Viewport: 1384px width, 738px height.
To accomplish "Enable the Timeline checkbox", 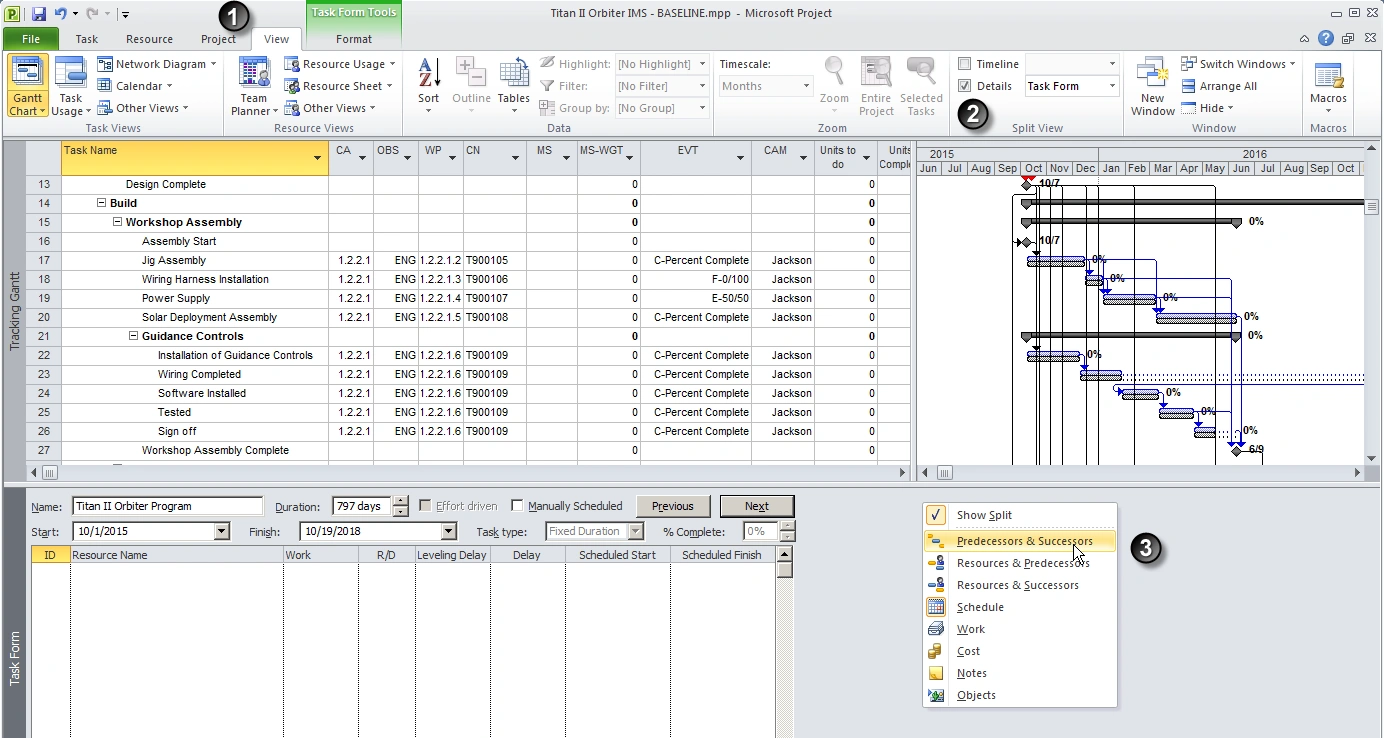I will (964, 64).
